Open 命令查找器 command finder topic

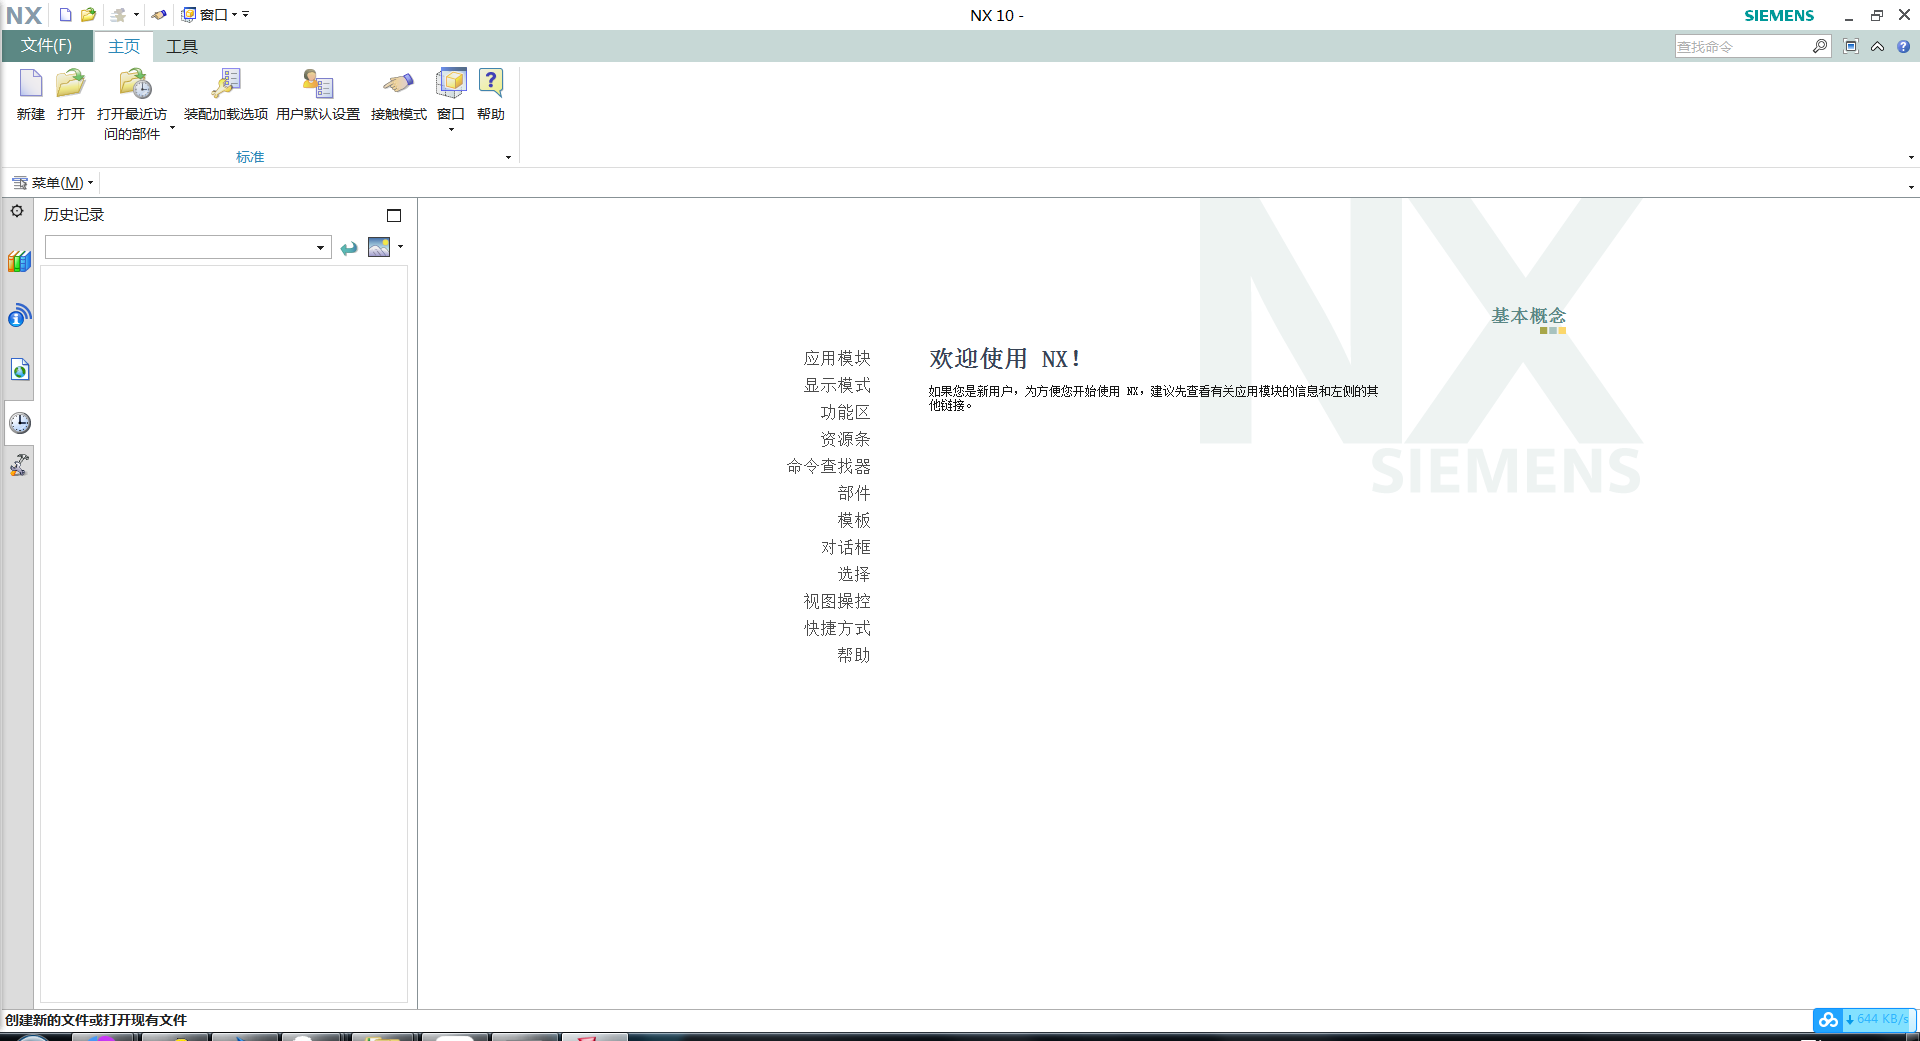click(829, 466)
